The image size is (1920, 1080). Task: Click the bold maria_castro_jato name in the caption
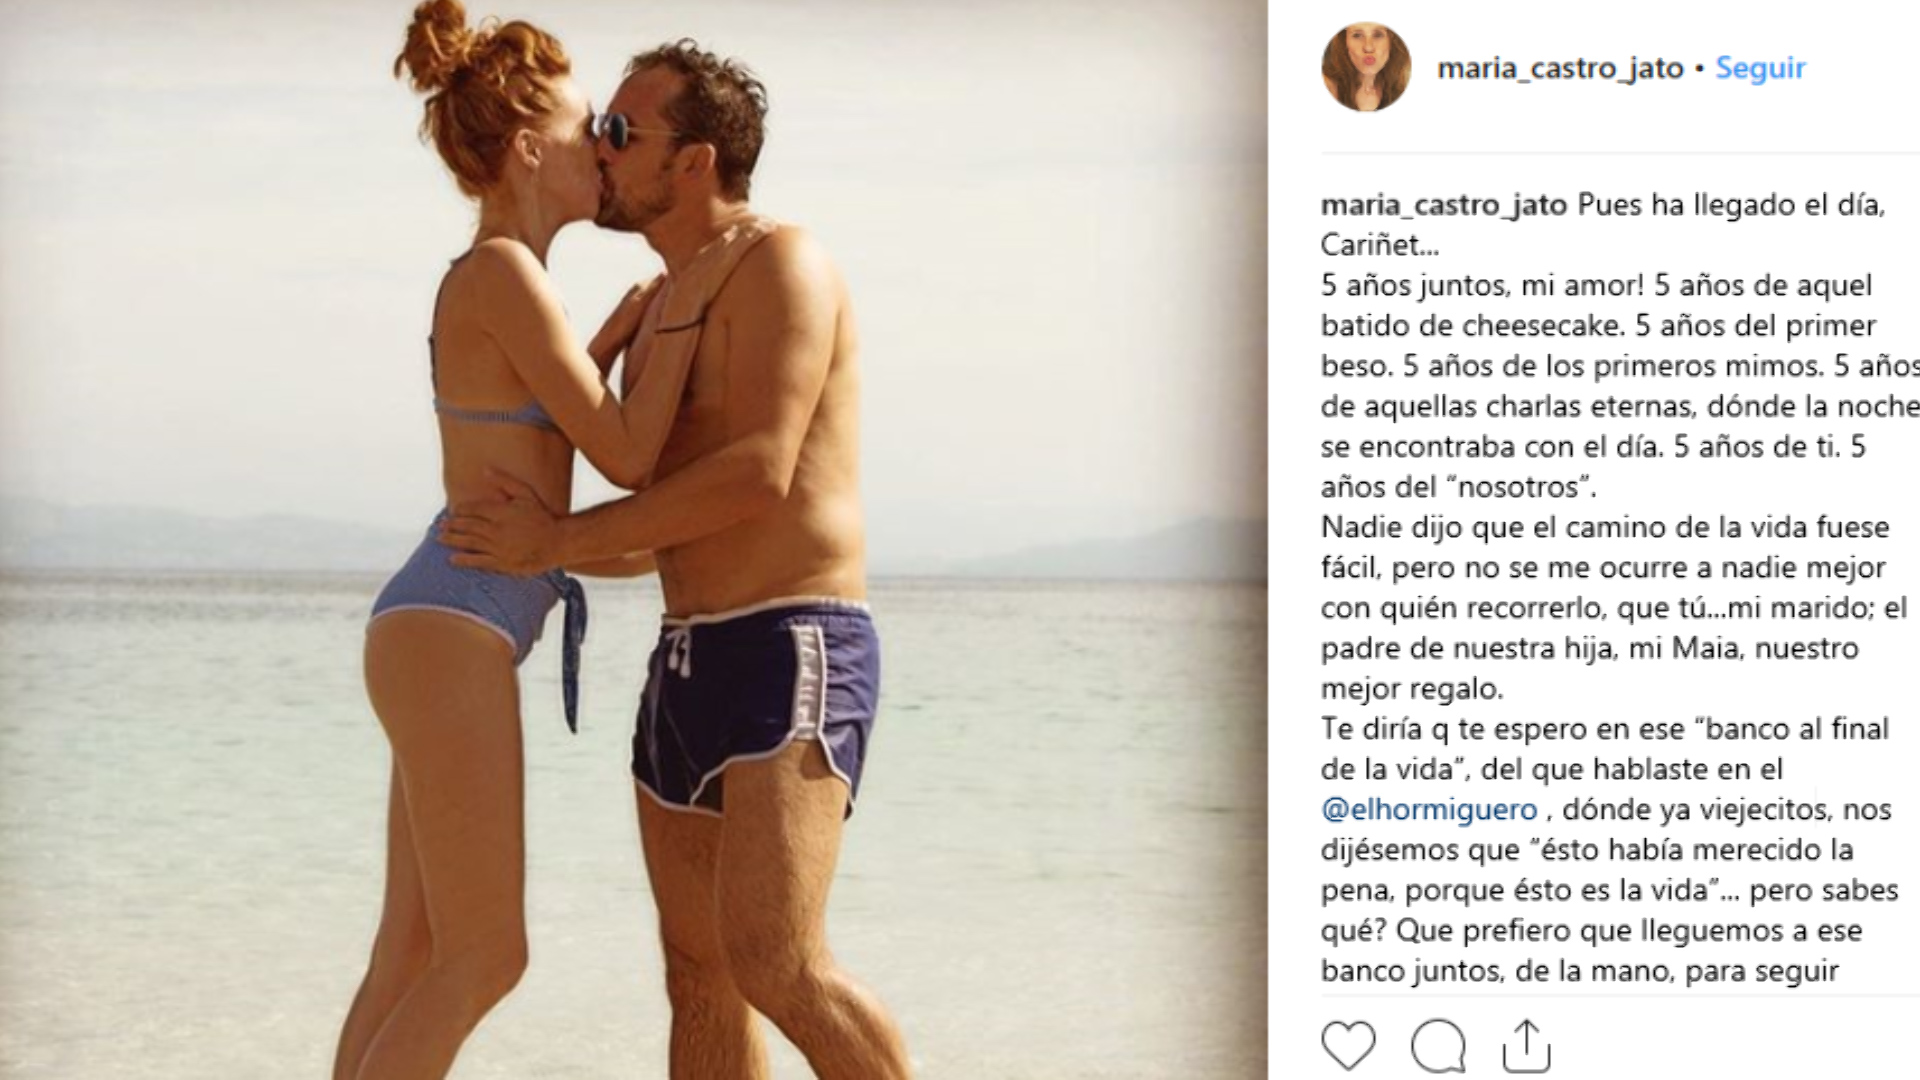[1444, 205]
